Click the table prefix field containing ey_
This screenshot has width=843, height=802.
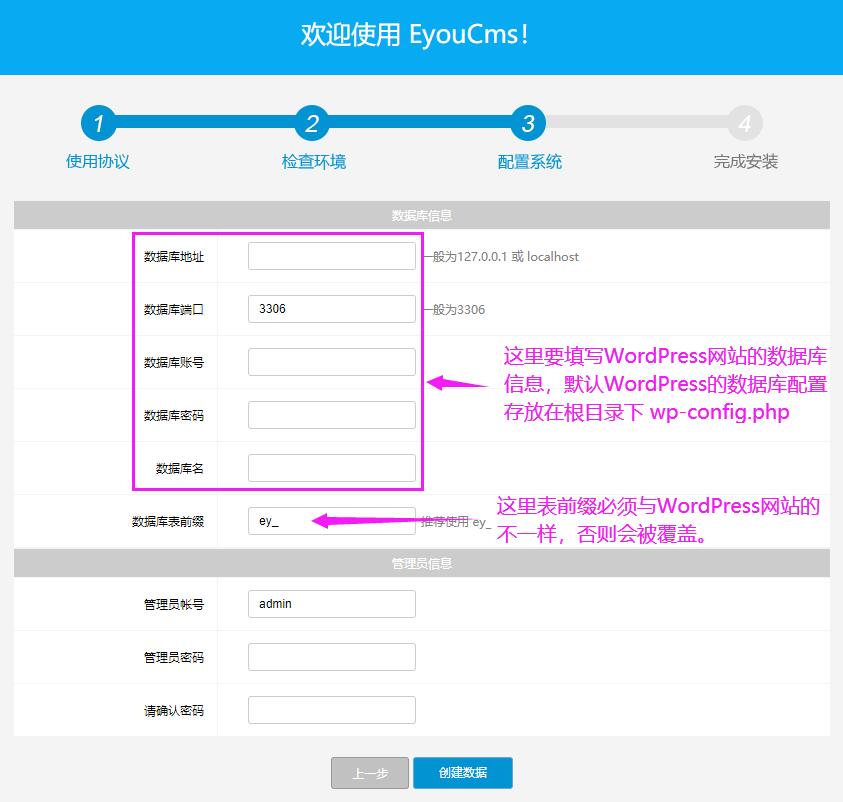pyautogui.click(x=332, y=521)
